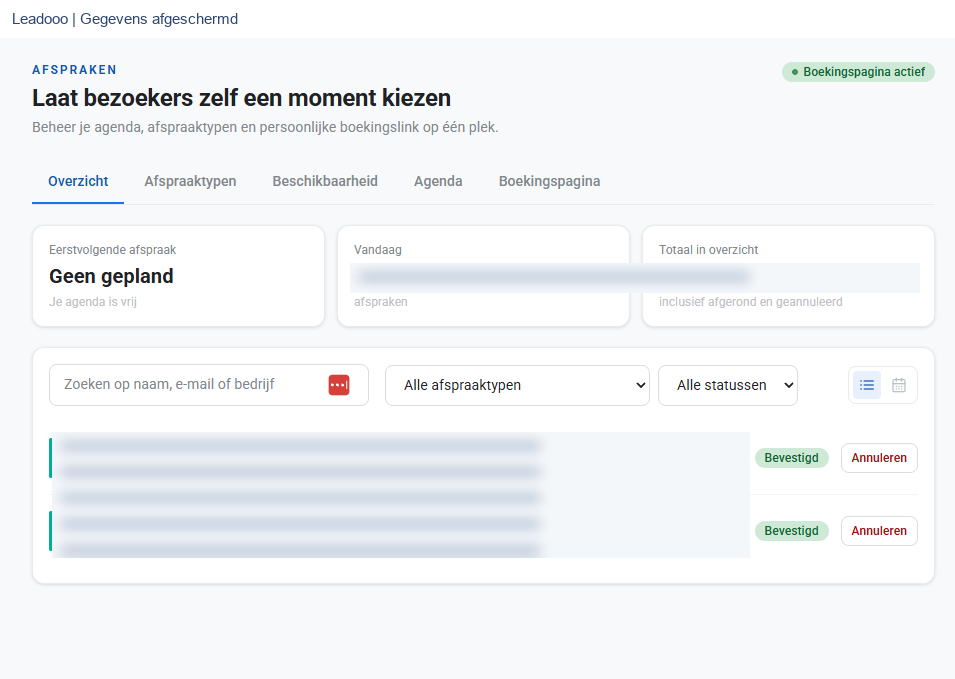
Task: Click the inclusief afgerond en geannuleerd text
Action: tap(750, 302)
